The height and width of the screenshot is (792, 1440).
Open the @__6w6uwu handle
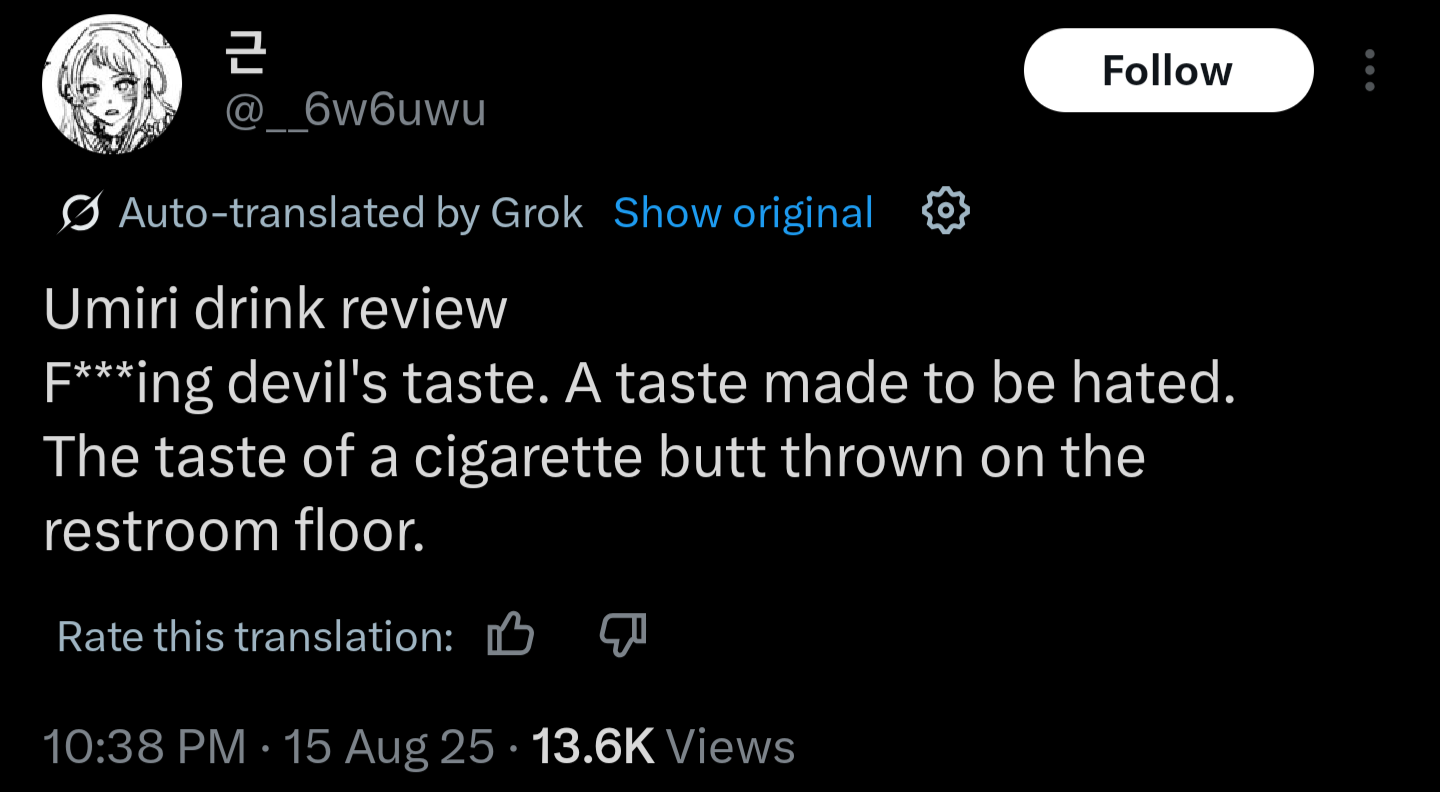(354, 108)
